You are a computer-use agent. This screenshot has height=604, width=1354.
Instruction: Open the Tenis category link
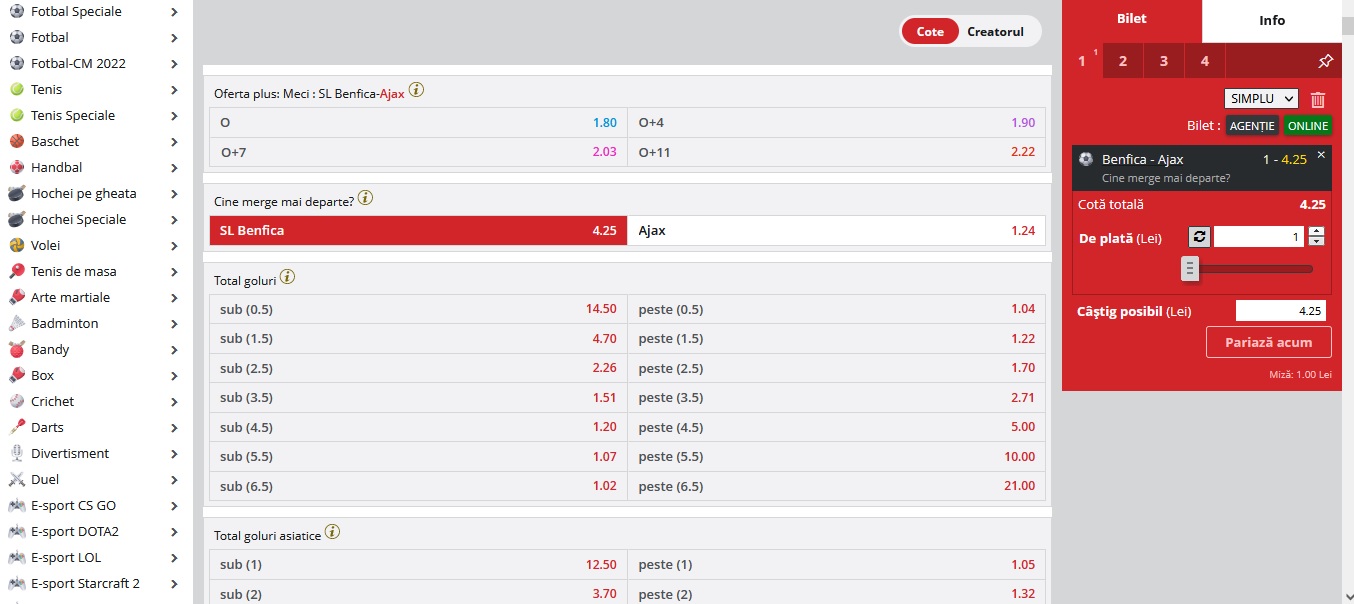46,89
